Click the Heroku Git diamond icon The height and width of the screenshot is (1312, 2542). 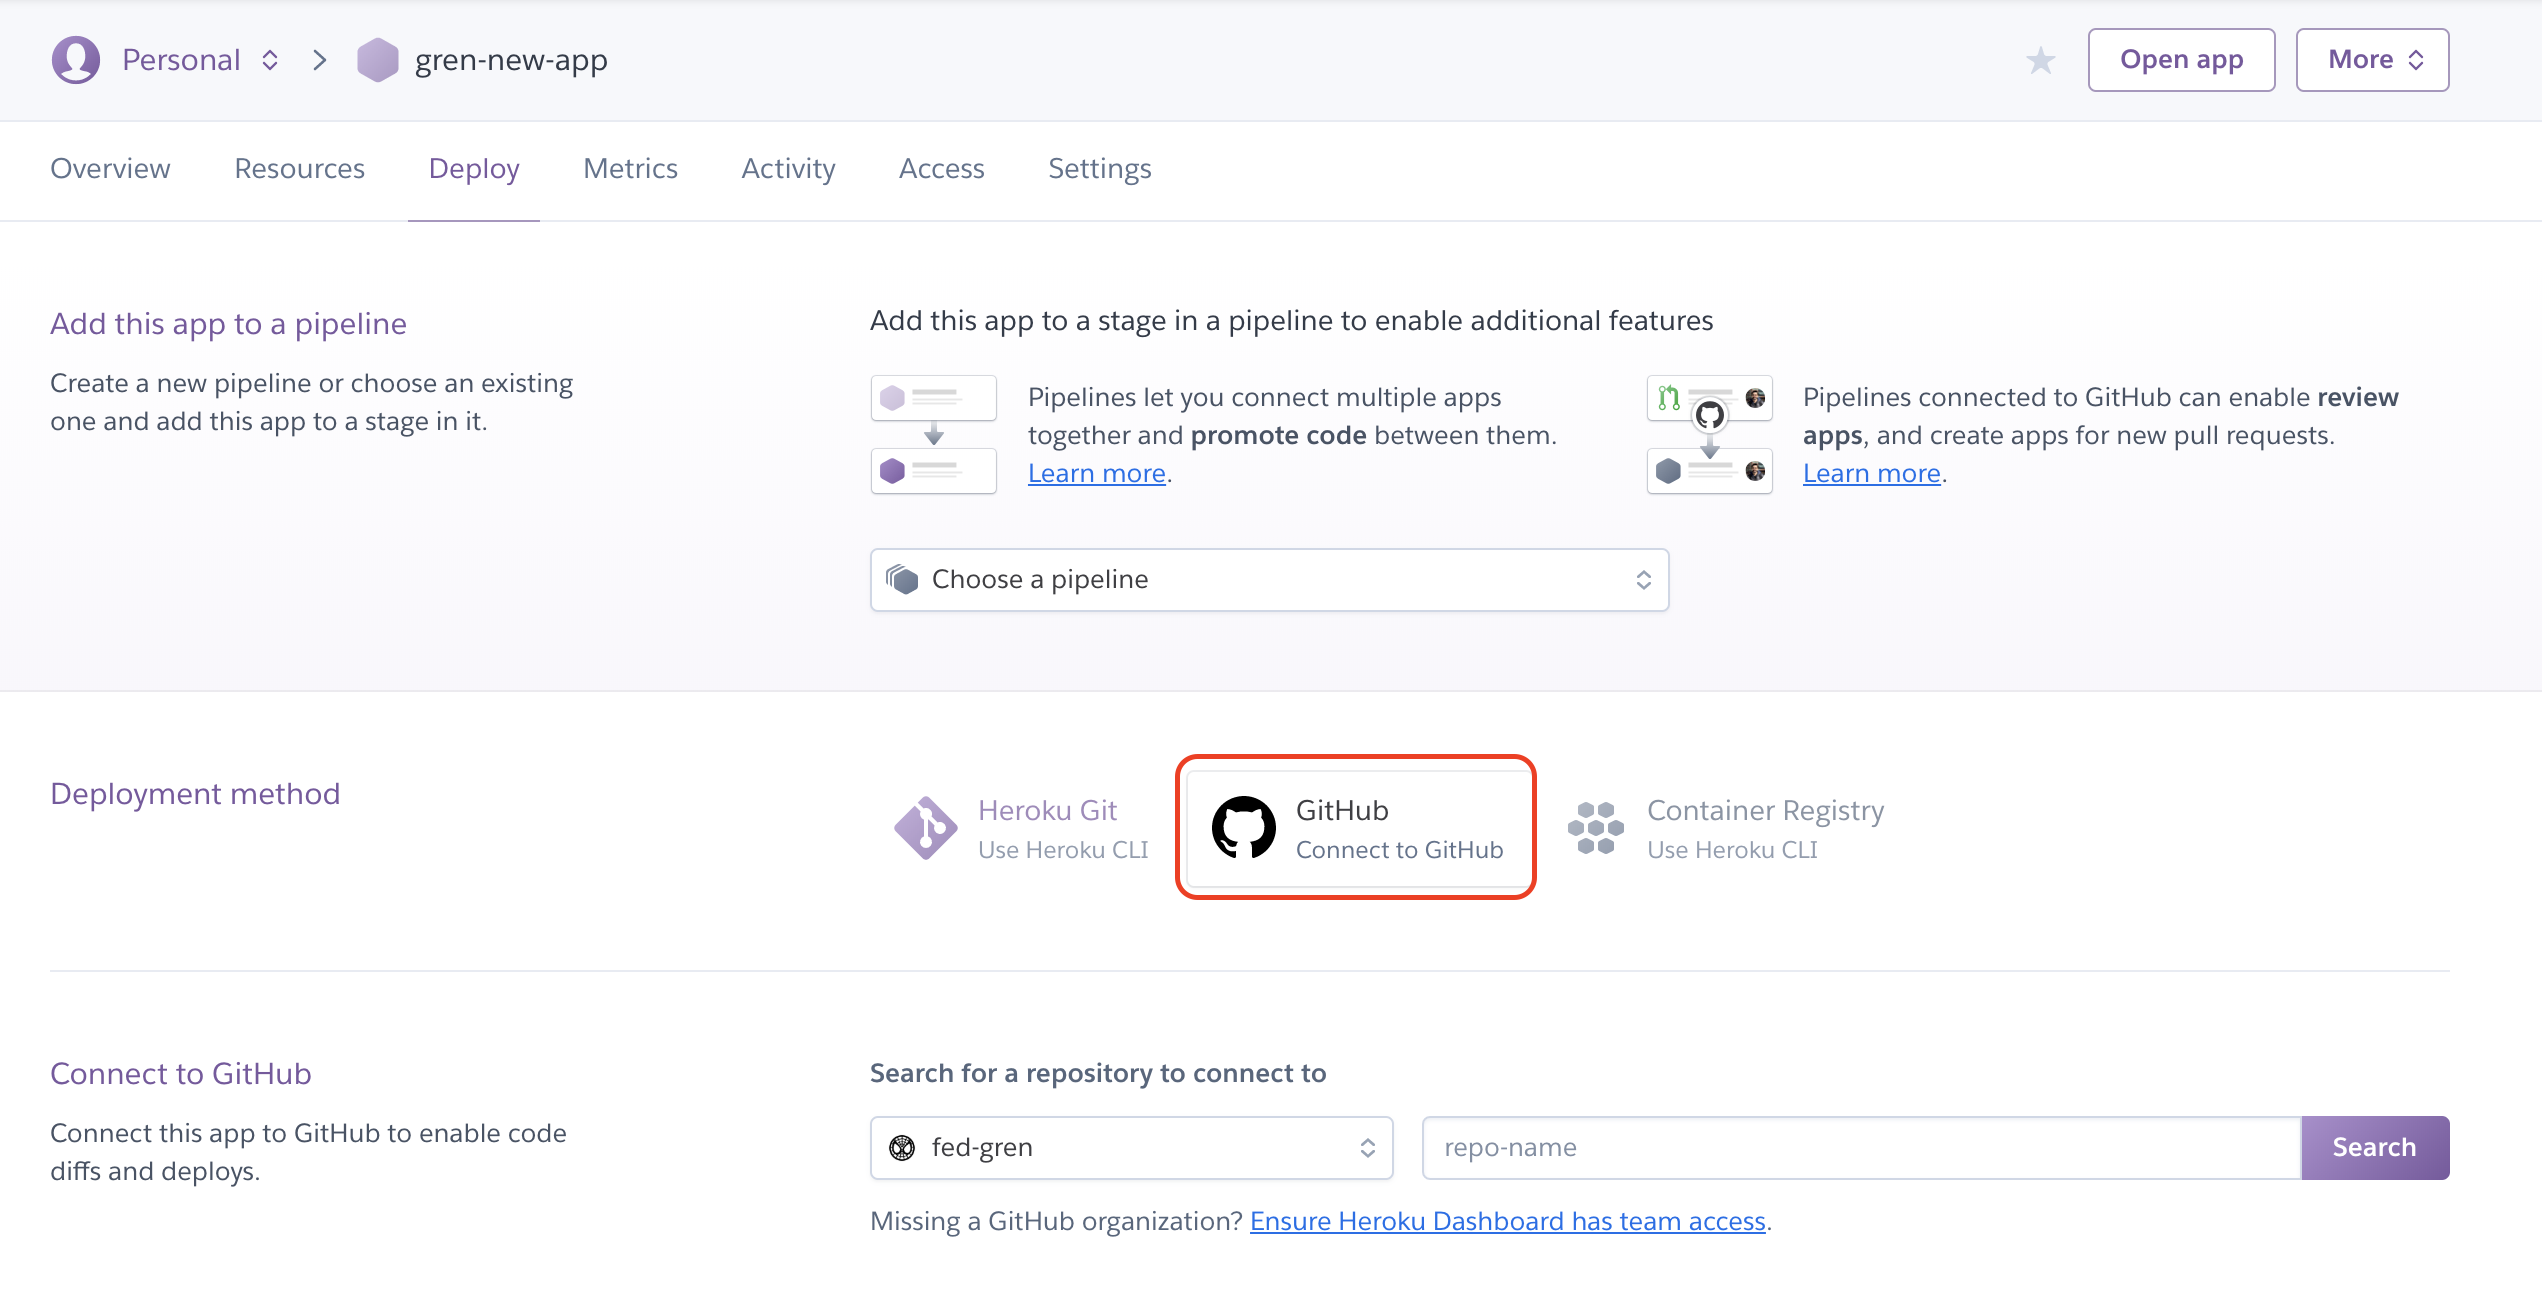[x=925, y=828]
